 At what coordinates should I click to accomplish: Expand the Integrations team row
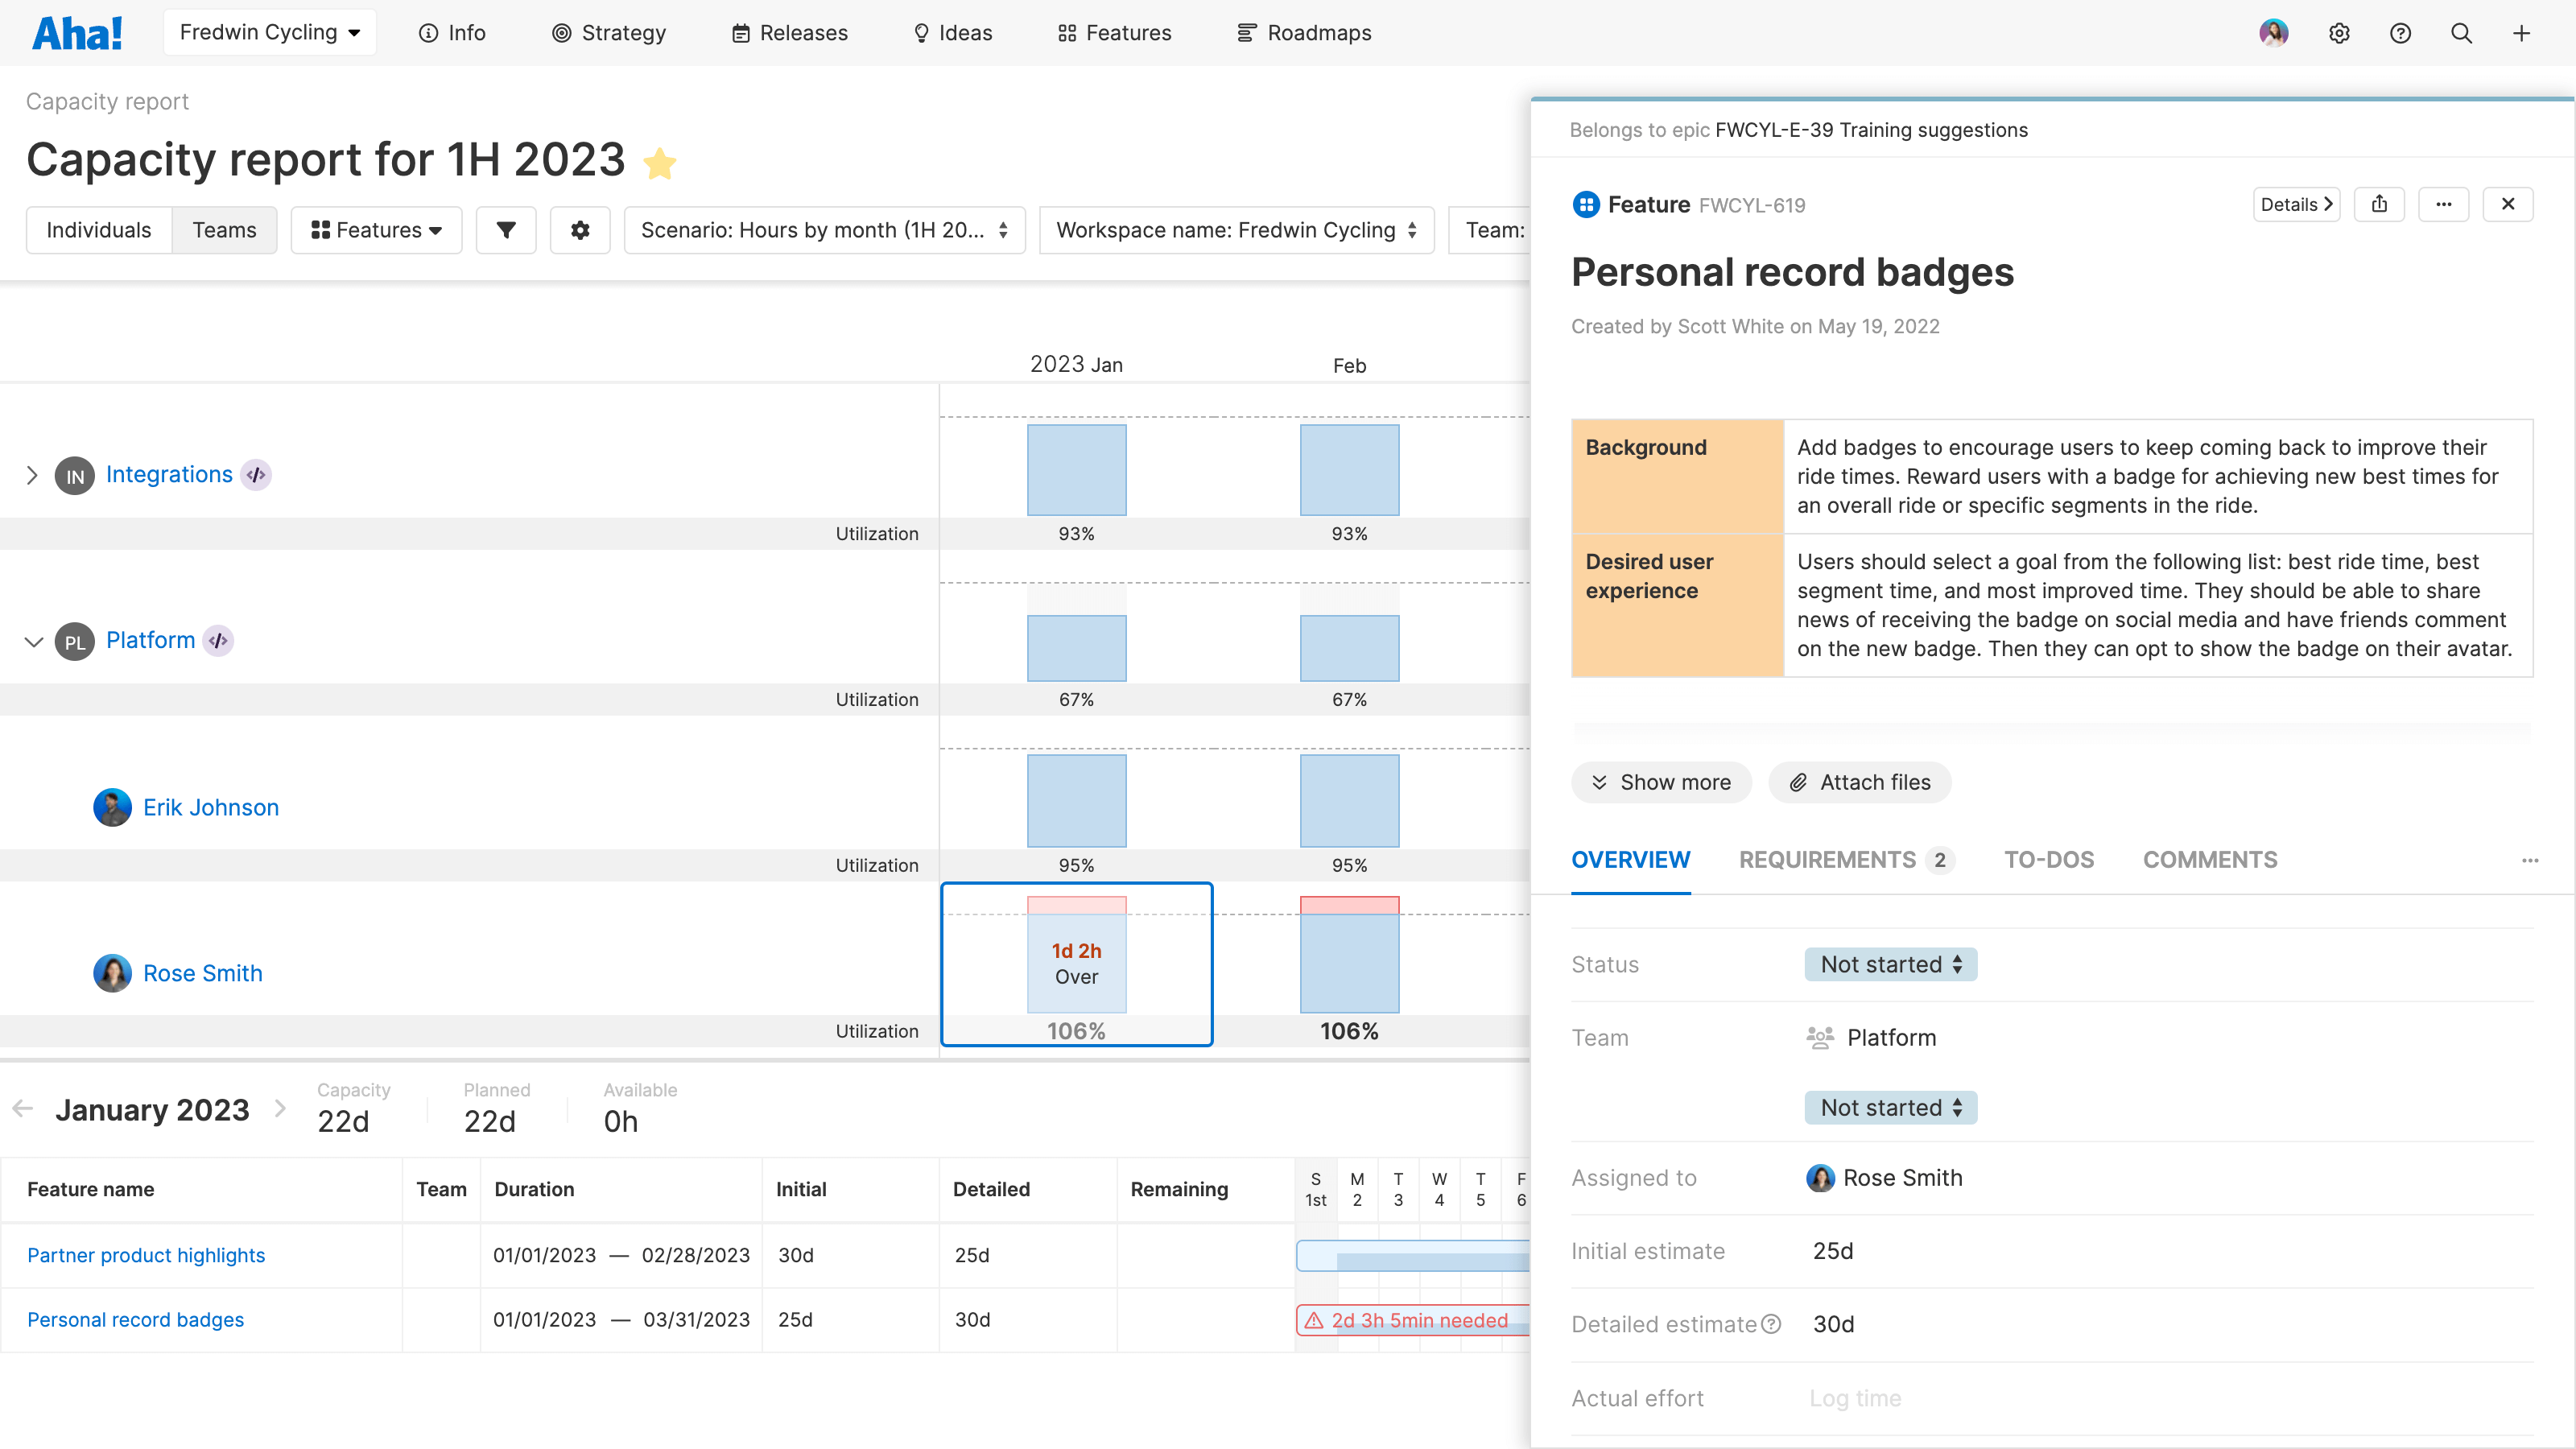click(33, 474)
